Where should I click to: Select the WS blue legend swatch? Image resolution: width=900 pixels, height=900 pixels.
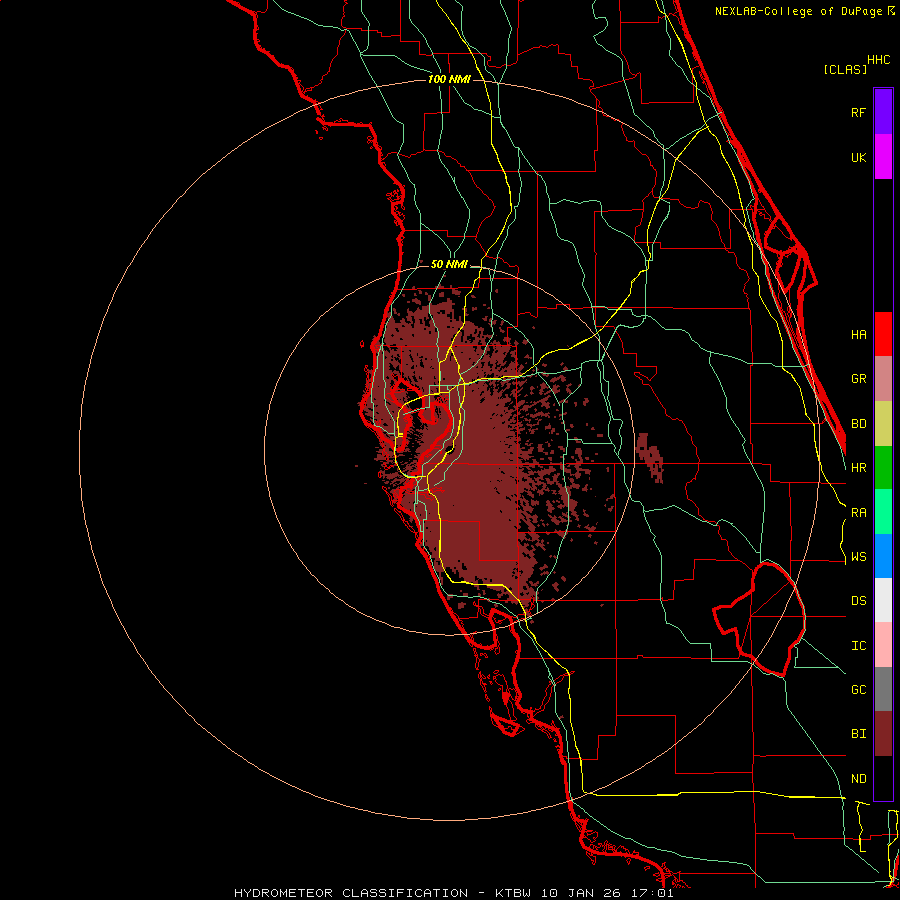click(x=883, y=556)
